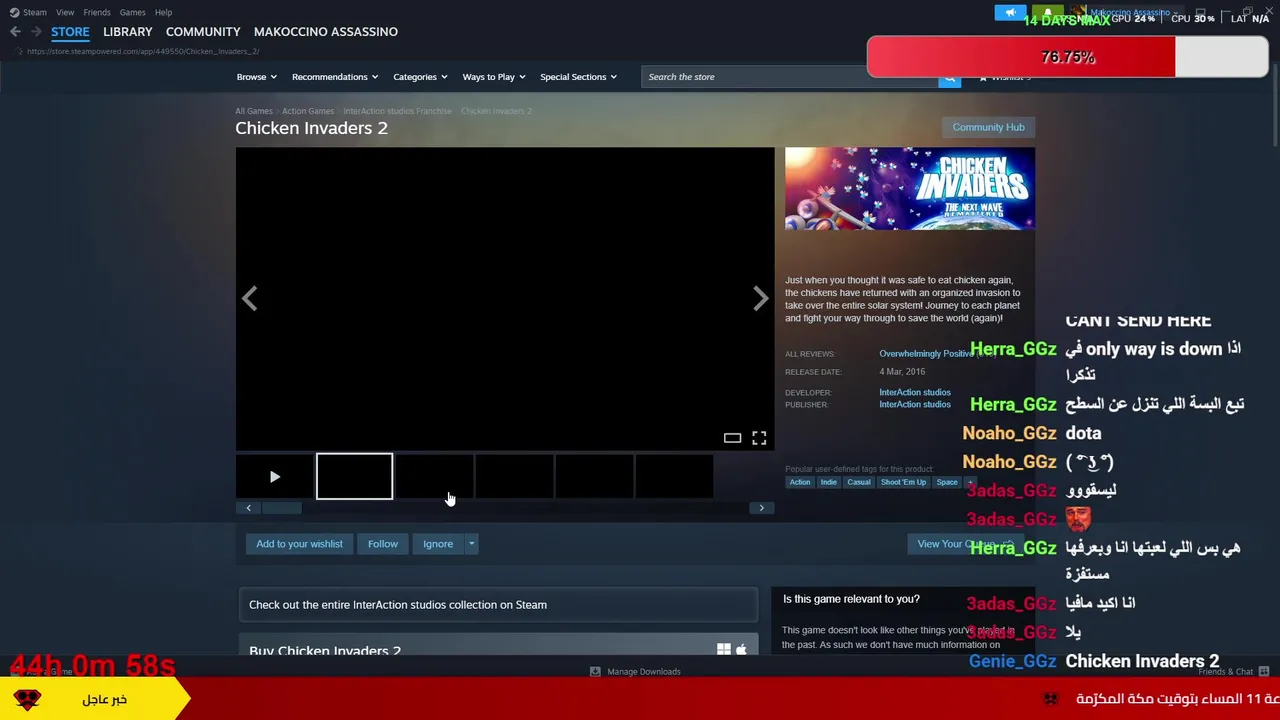Open the View menu

click(65, 13)
